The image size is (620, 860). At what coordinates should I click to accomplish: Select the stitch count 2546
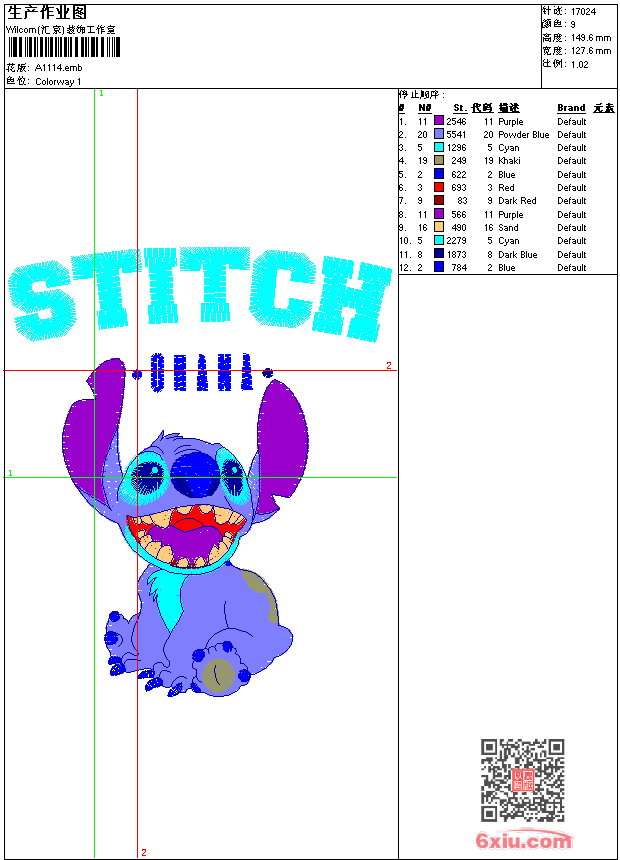pos(456,122)
